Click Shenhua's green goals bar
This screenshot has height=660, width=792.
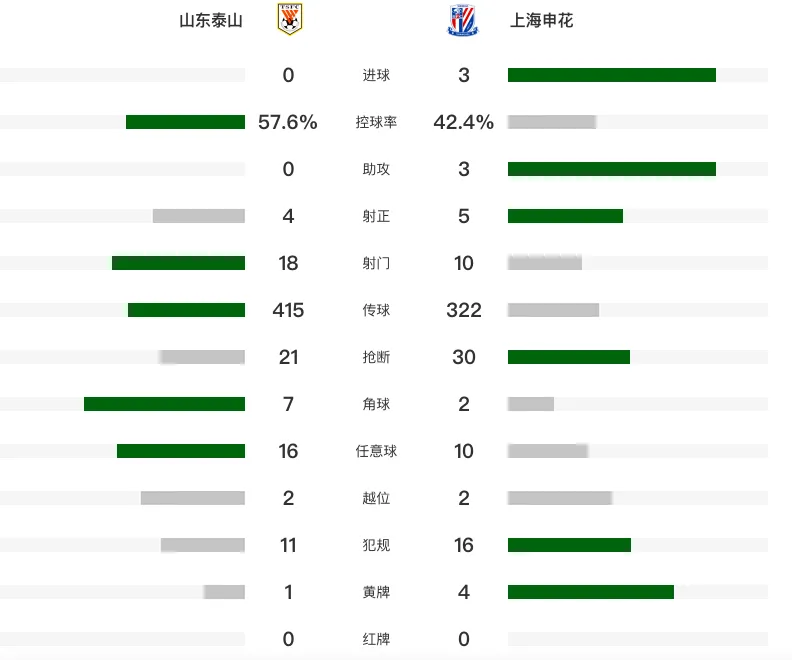(x=612, y=75)
